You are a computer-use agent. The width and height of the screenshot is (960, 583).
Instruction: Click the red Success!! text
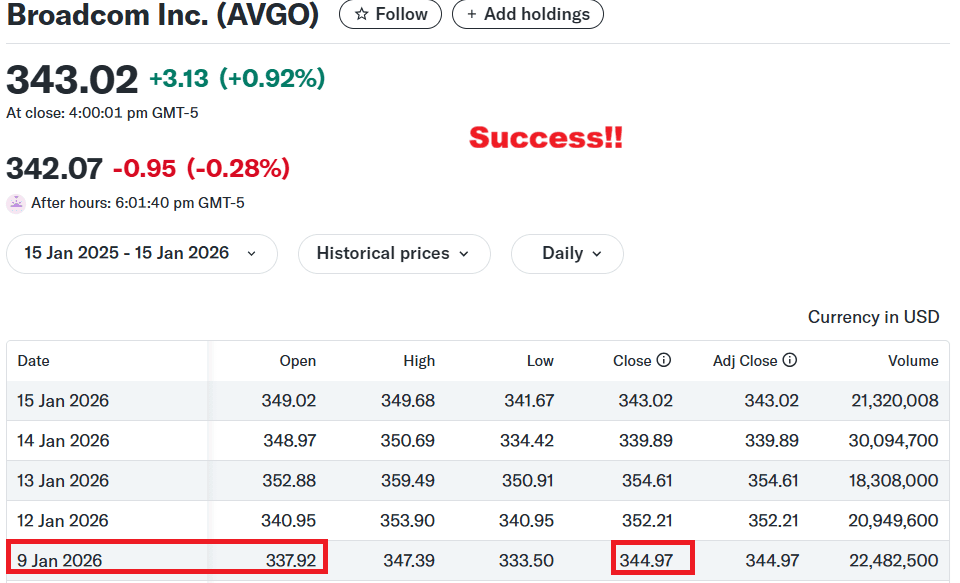point(546,138)
